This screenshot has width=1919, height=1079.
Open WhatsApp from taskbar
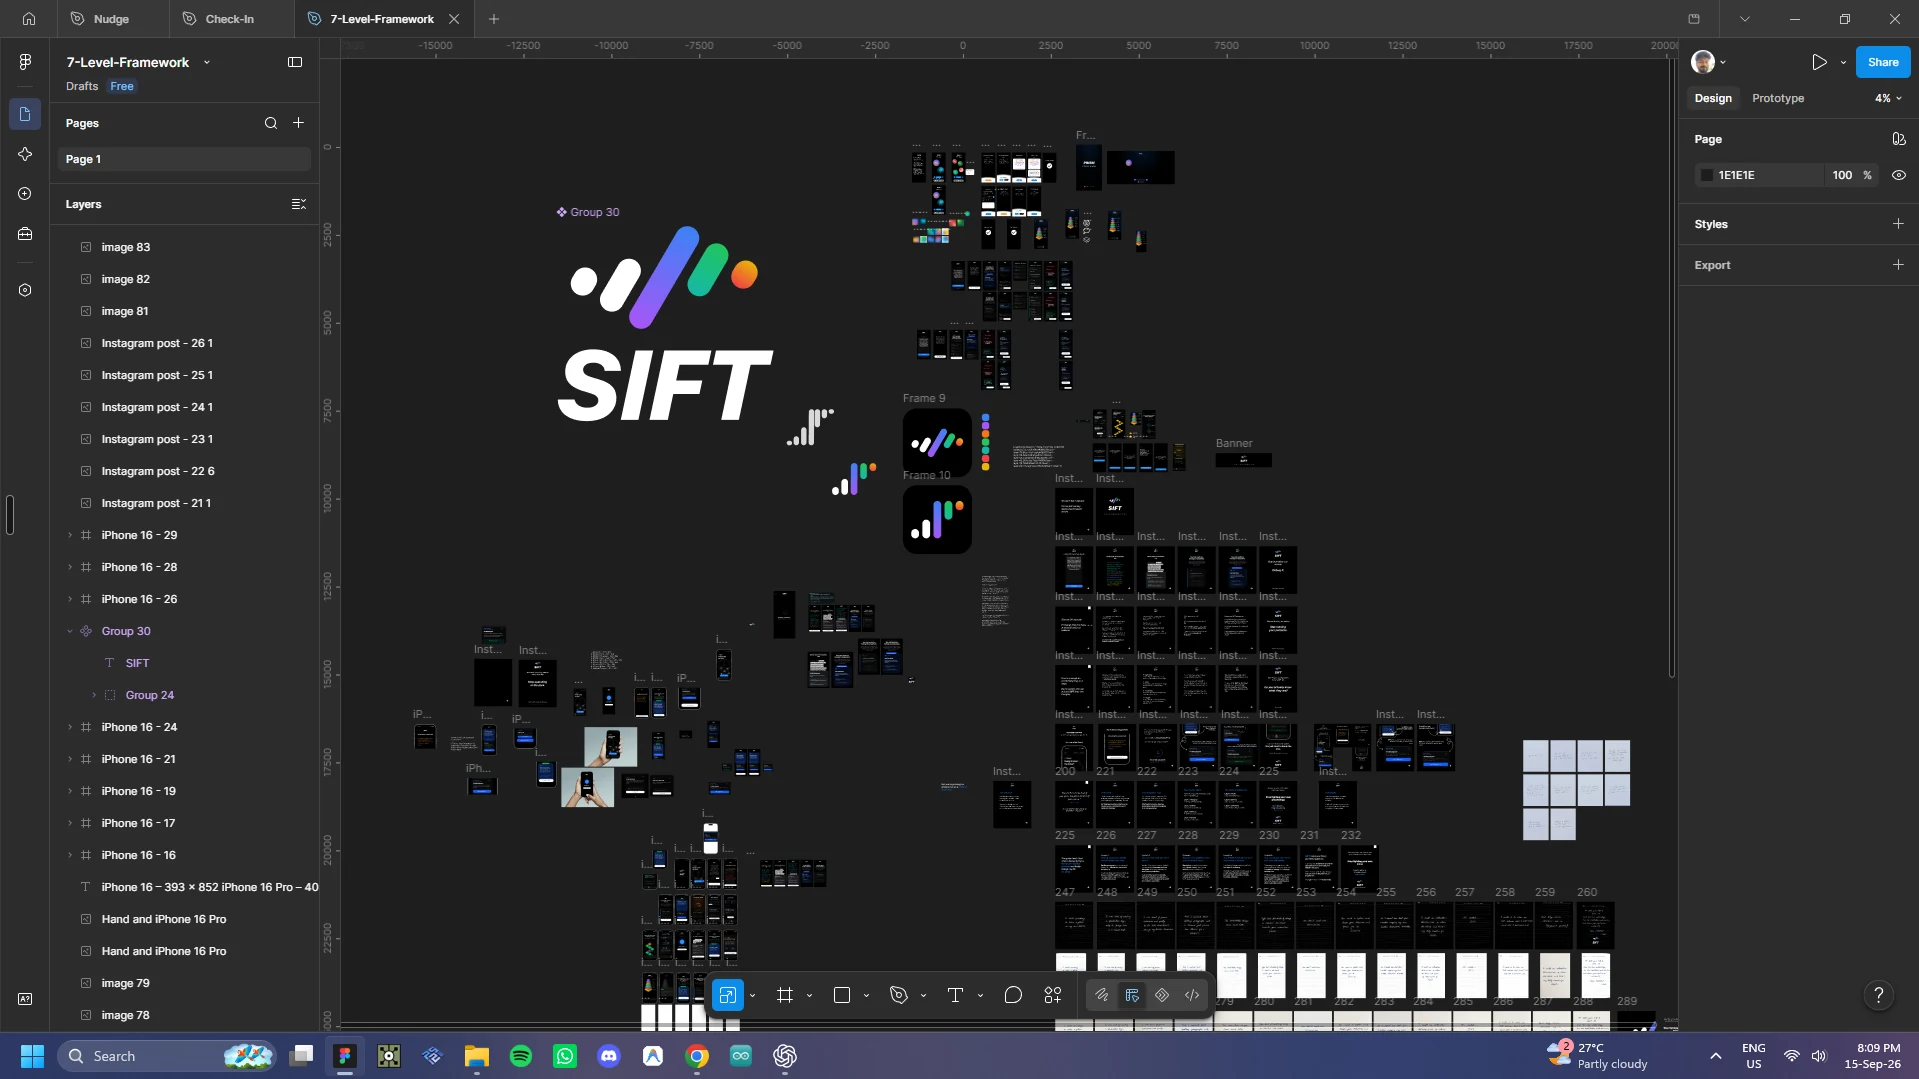click(x=565, y=1056)
